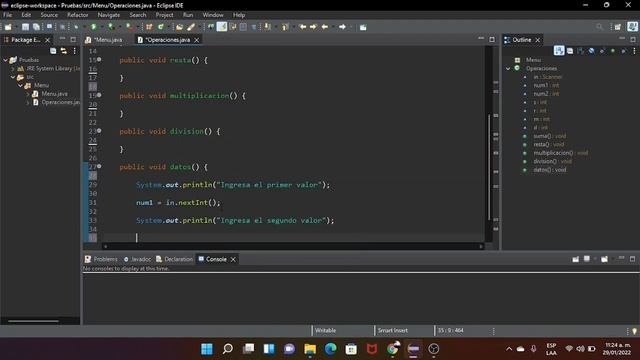Create a New Java Package from the toolbar
Viewport: 640px width, 360px height.
pos(149,27)
